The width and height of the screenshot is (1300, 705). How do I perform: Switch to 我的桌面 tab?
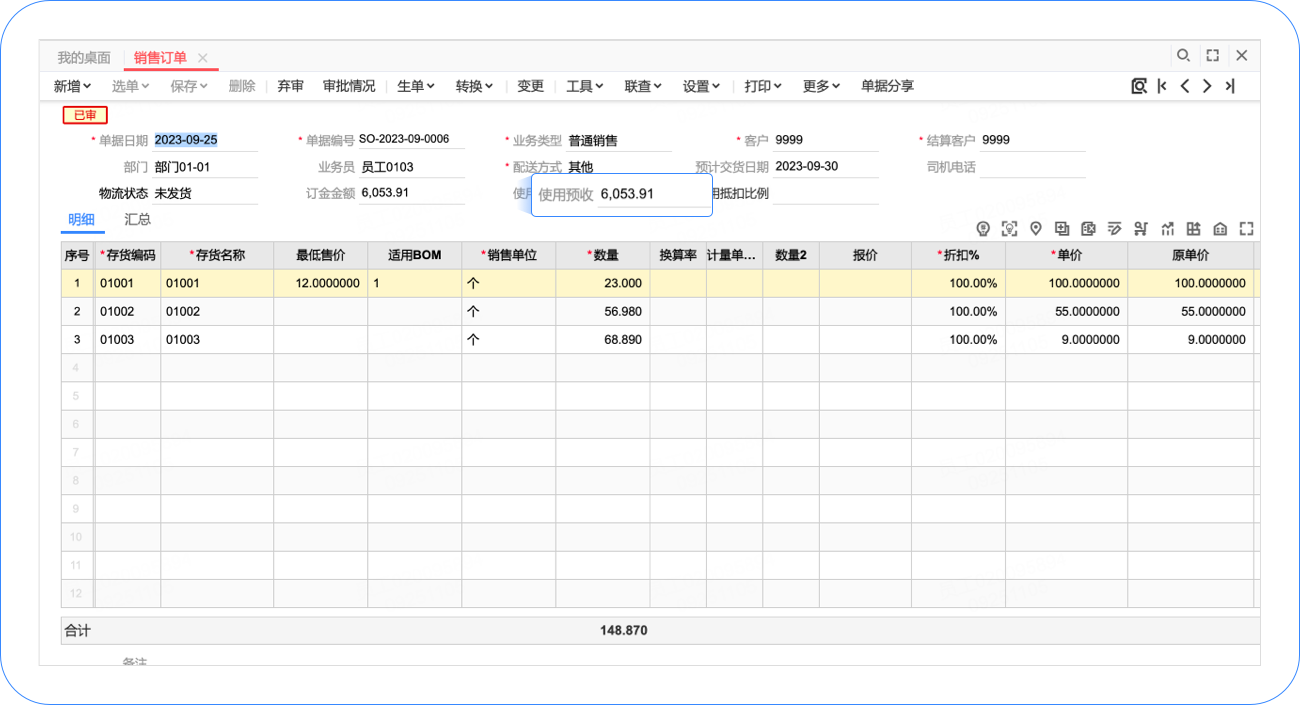(x=84, y=58)
